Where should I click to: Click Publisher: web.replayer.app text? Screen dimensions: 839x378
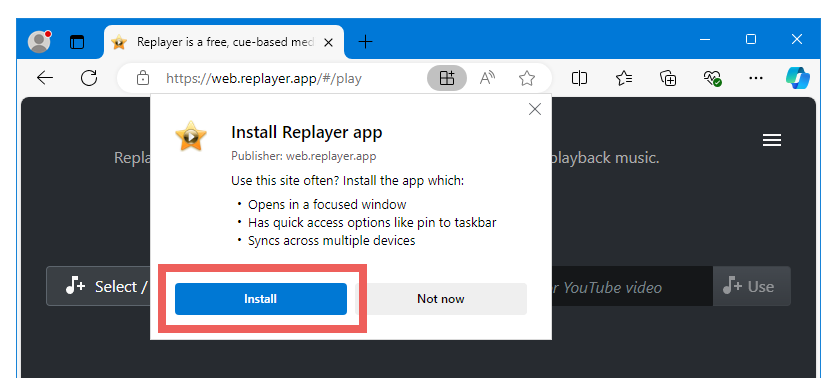(303, 156)
